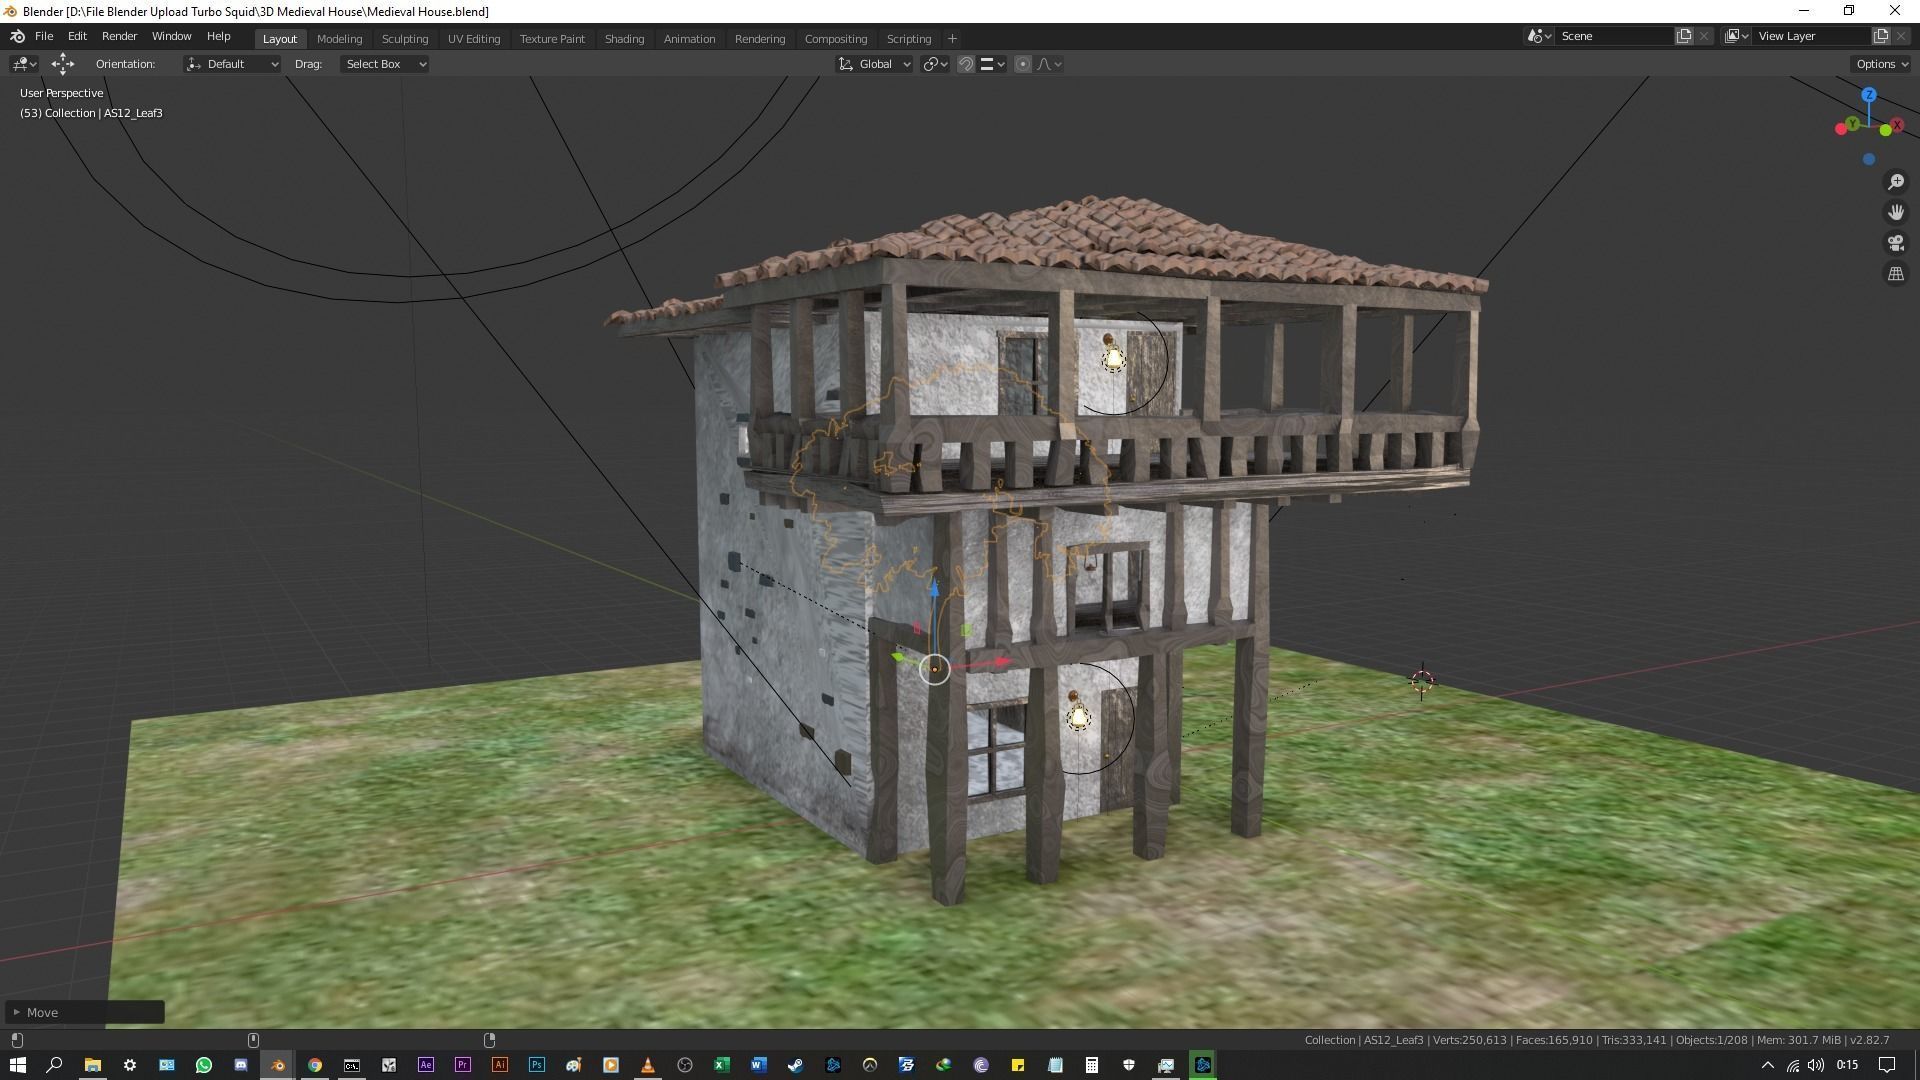Screen dimensions: 1920x1080
Task: Click the Scene name field
Action: (x=1615, y=36)
